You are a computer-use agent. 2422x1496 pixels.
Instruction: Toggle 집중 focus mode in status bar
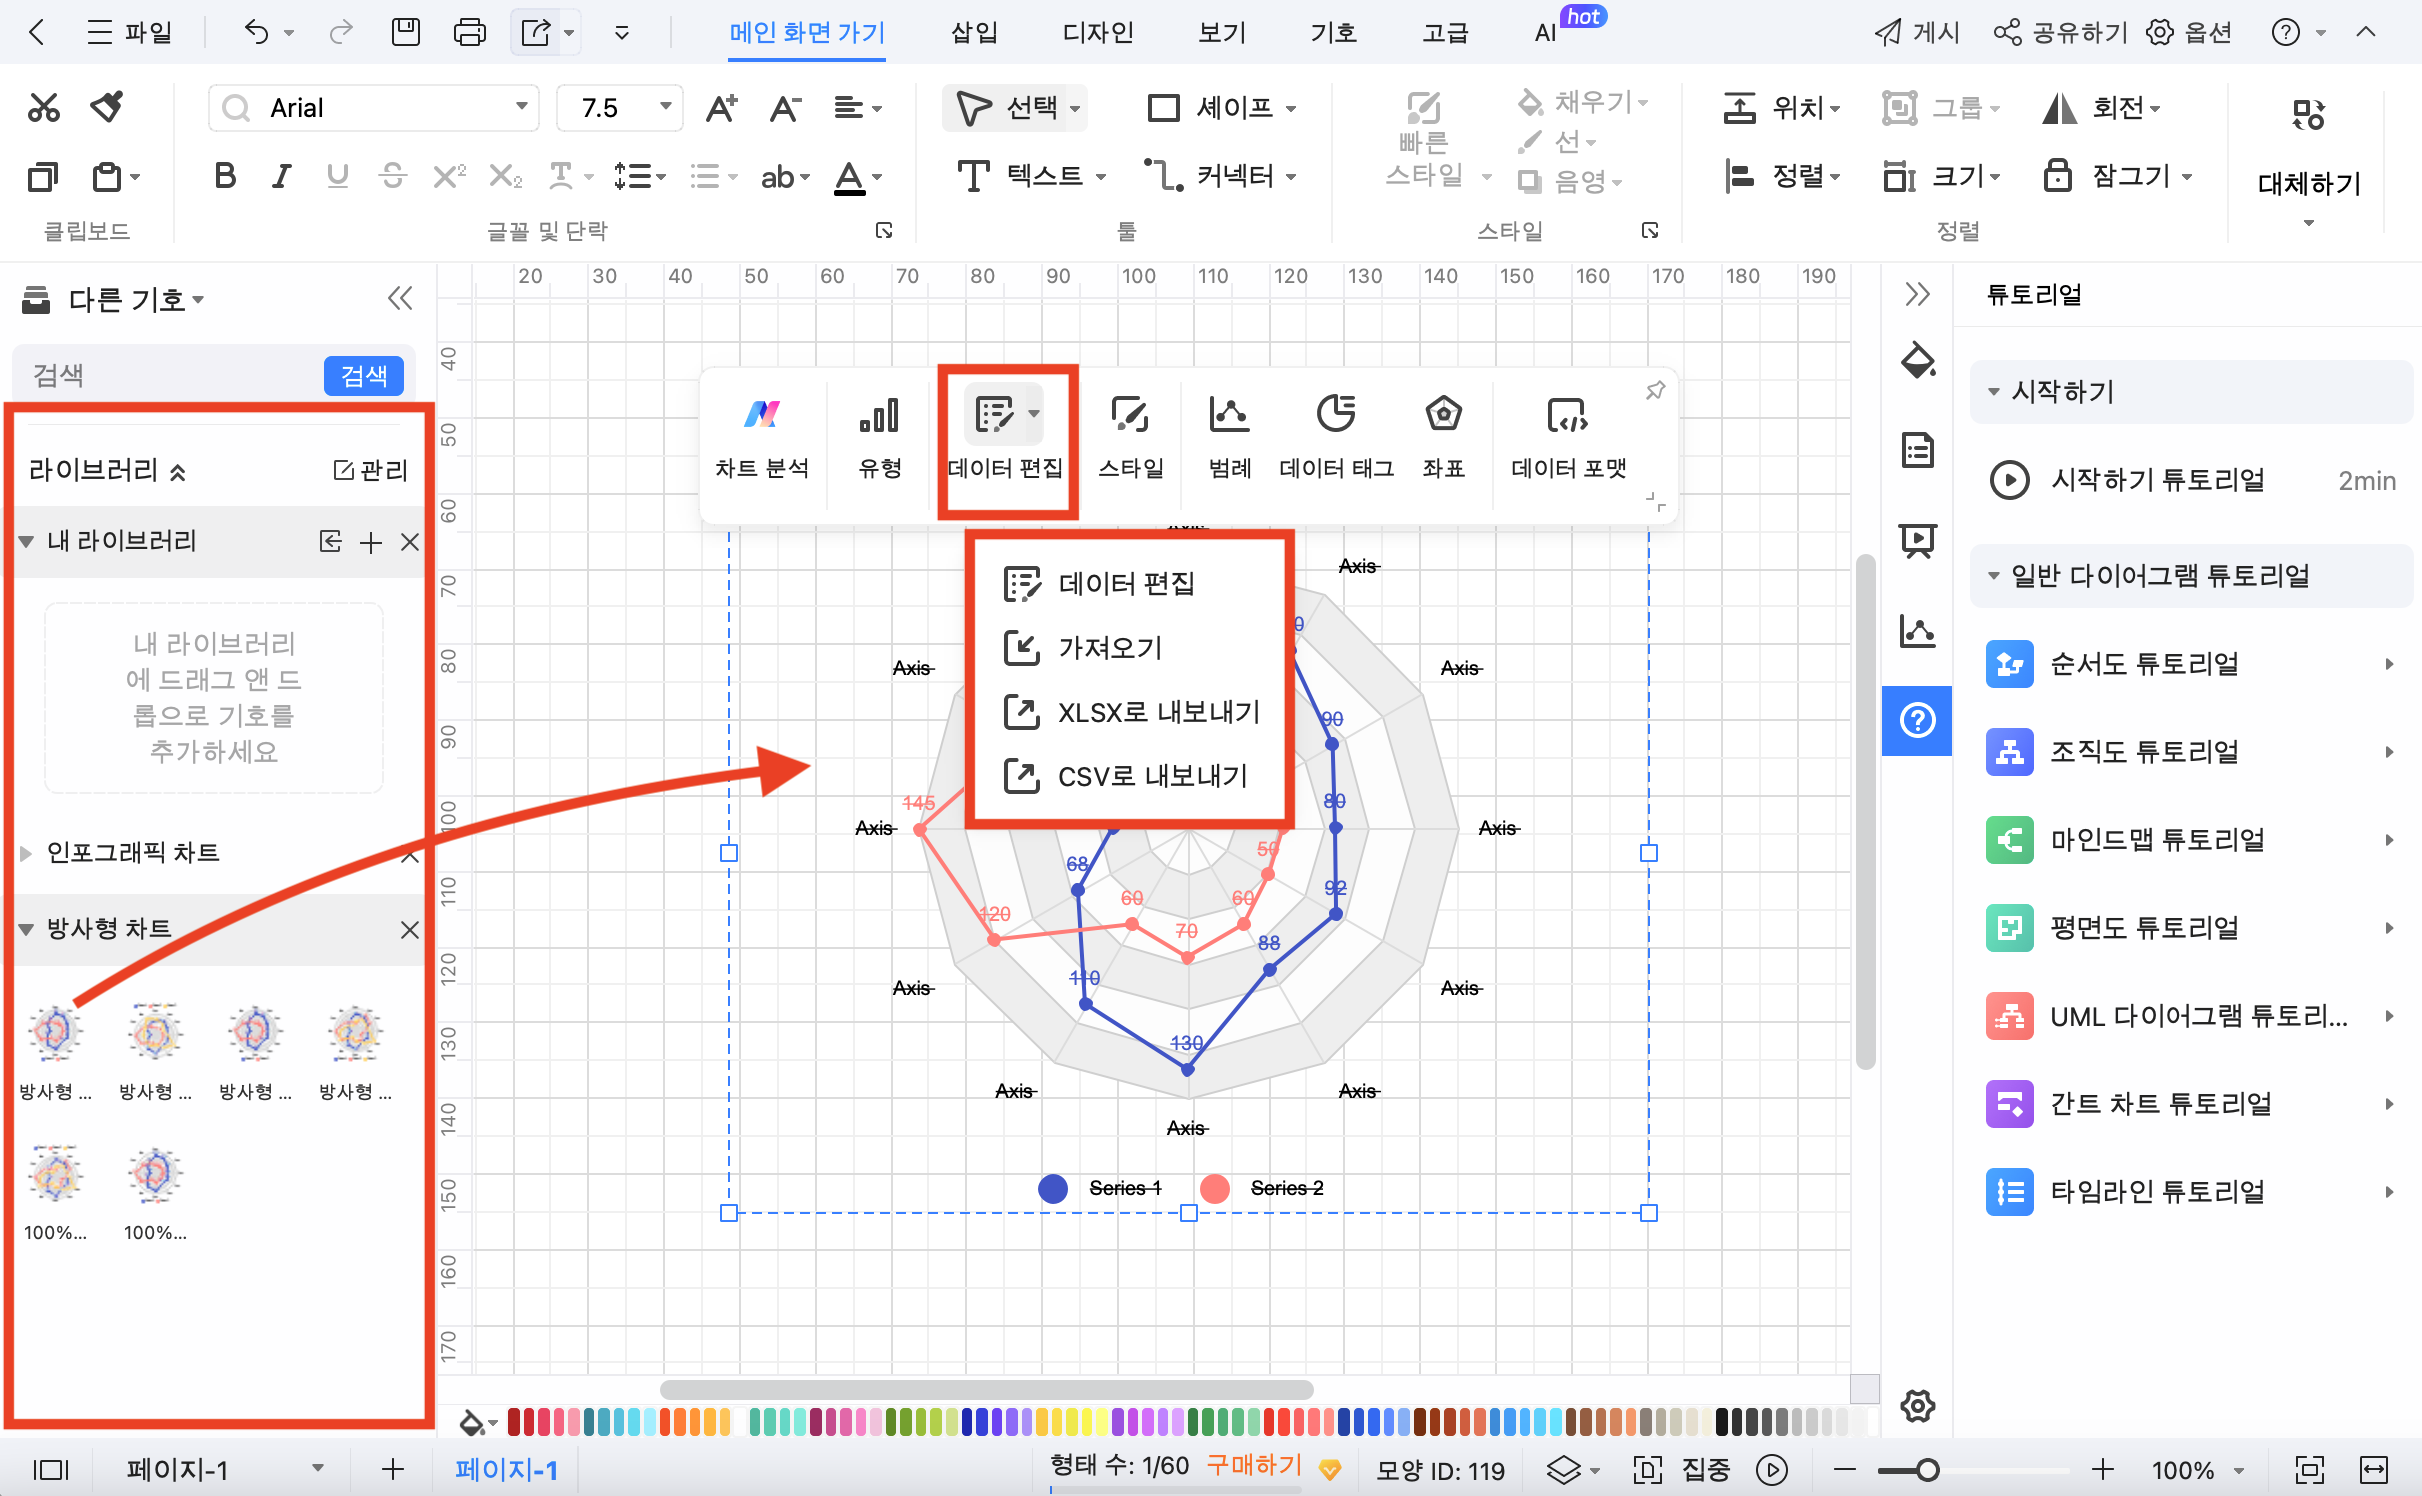click(1681, 1470)
